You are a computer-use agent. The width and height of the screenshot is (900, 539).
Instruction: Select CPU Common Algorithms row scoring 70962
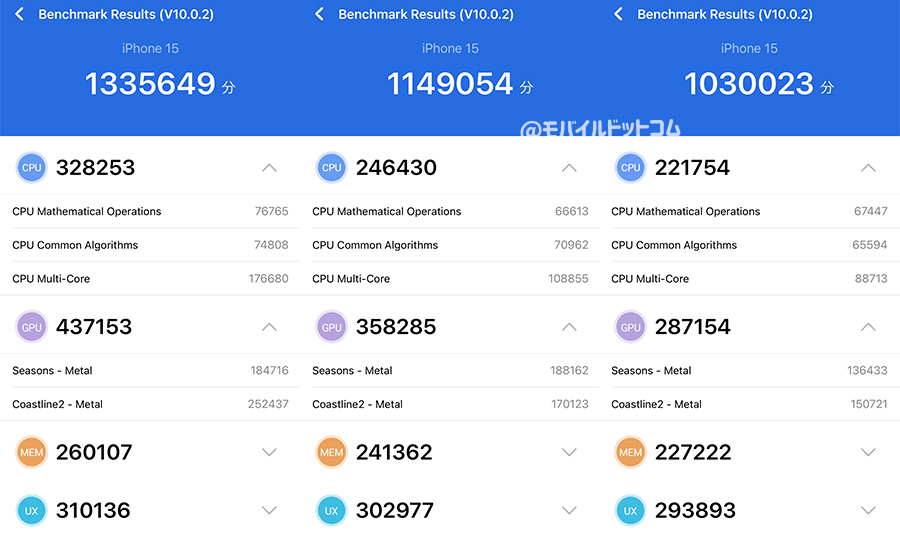450,245
